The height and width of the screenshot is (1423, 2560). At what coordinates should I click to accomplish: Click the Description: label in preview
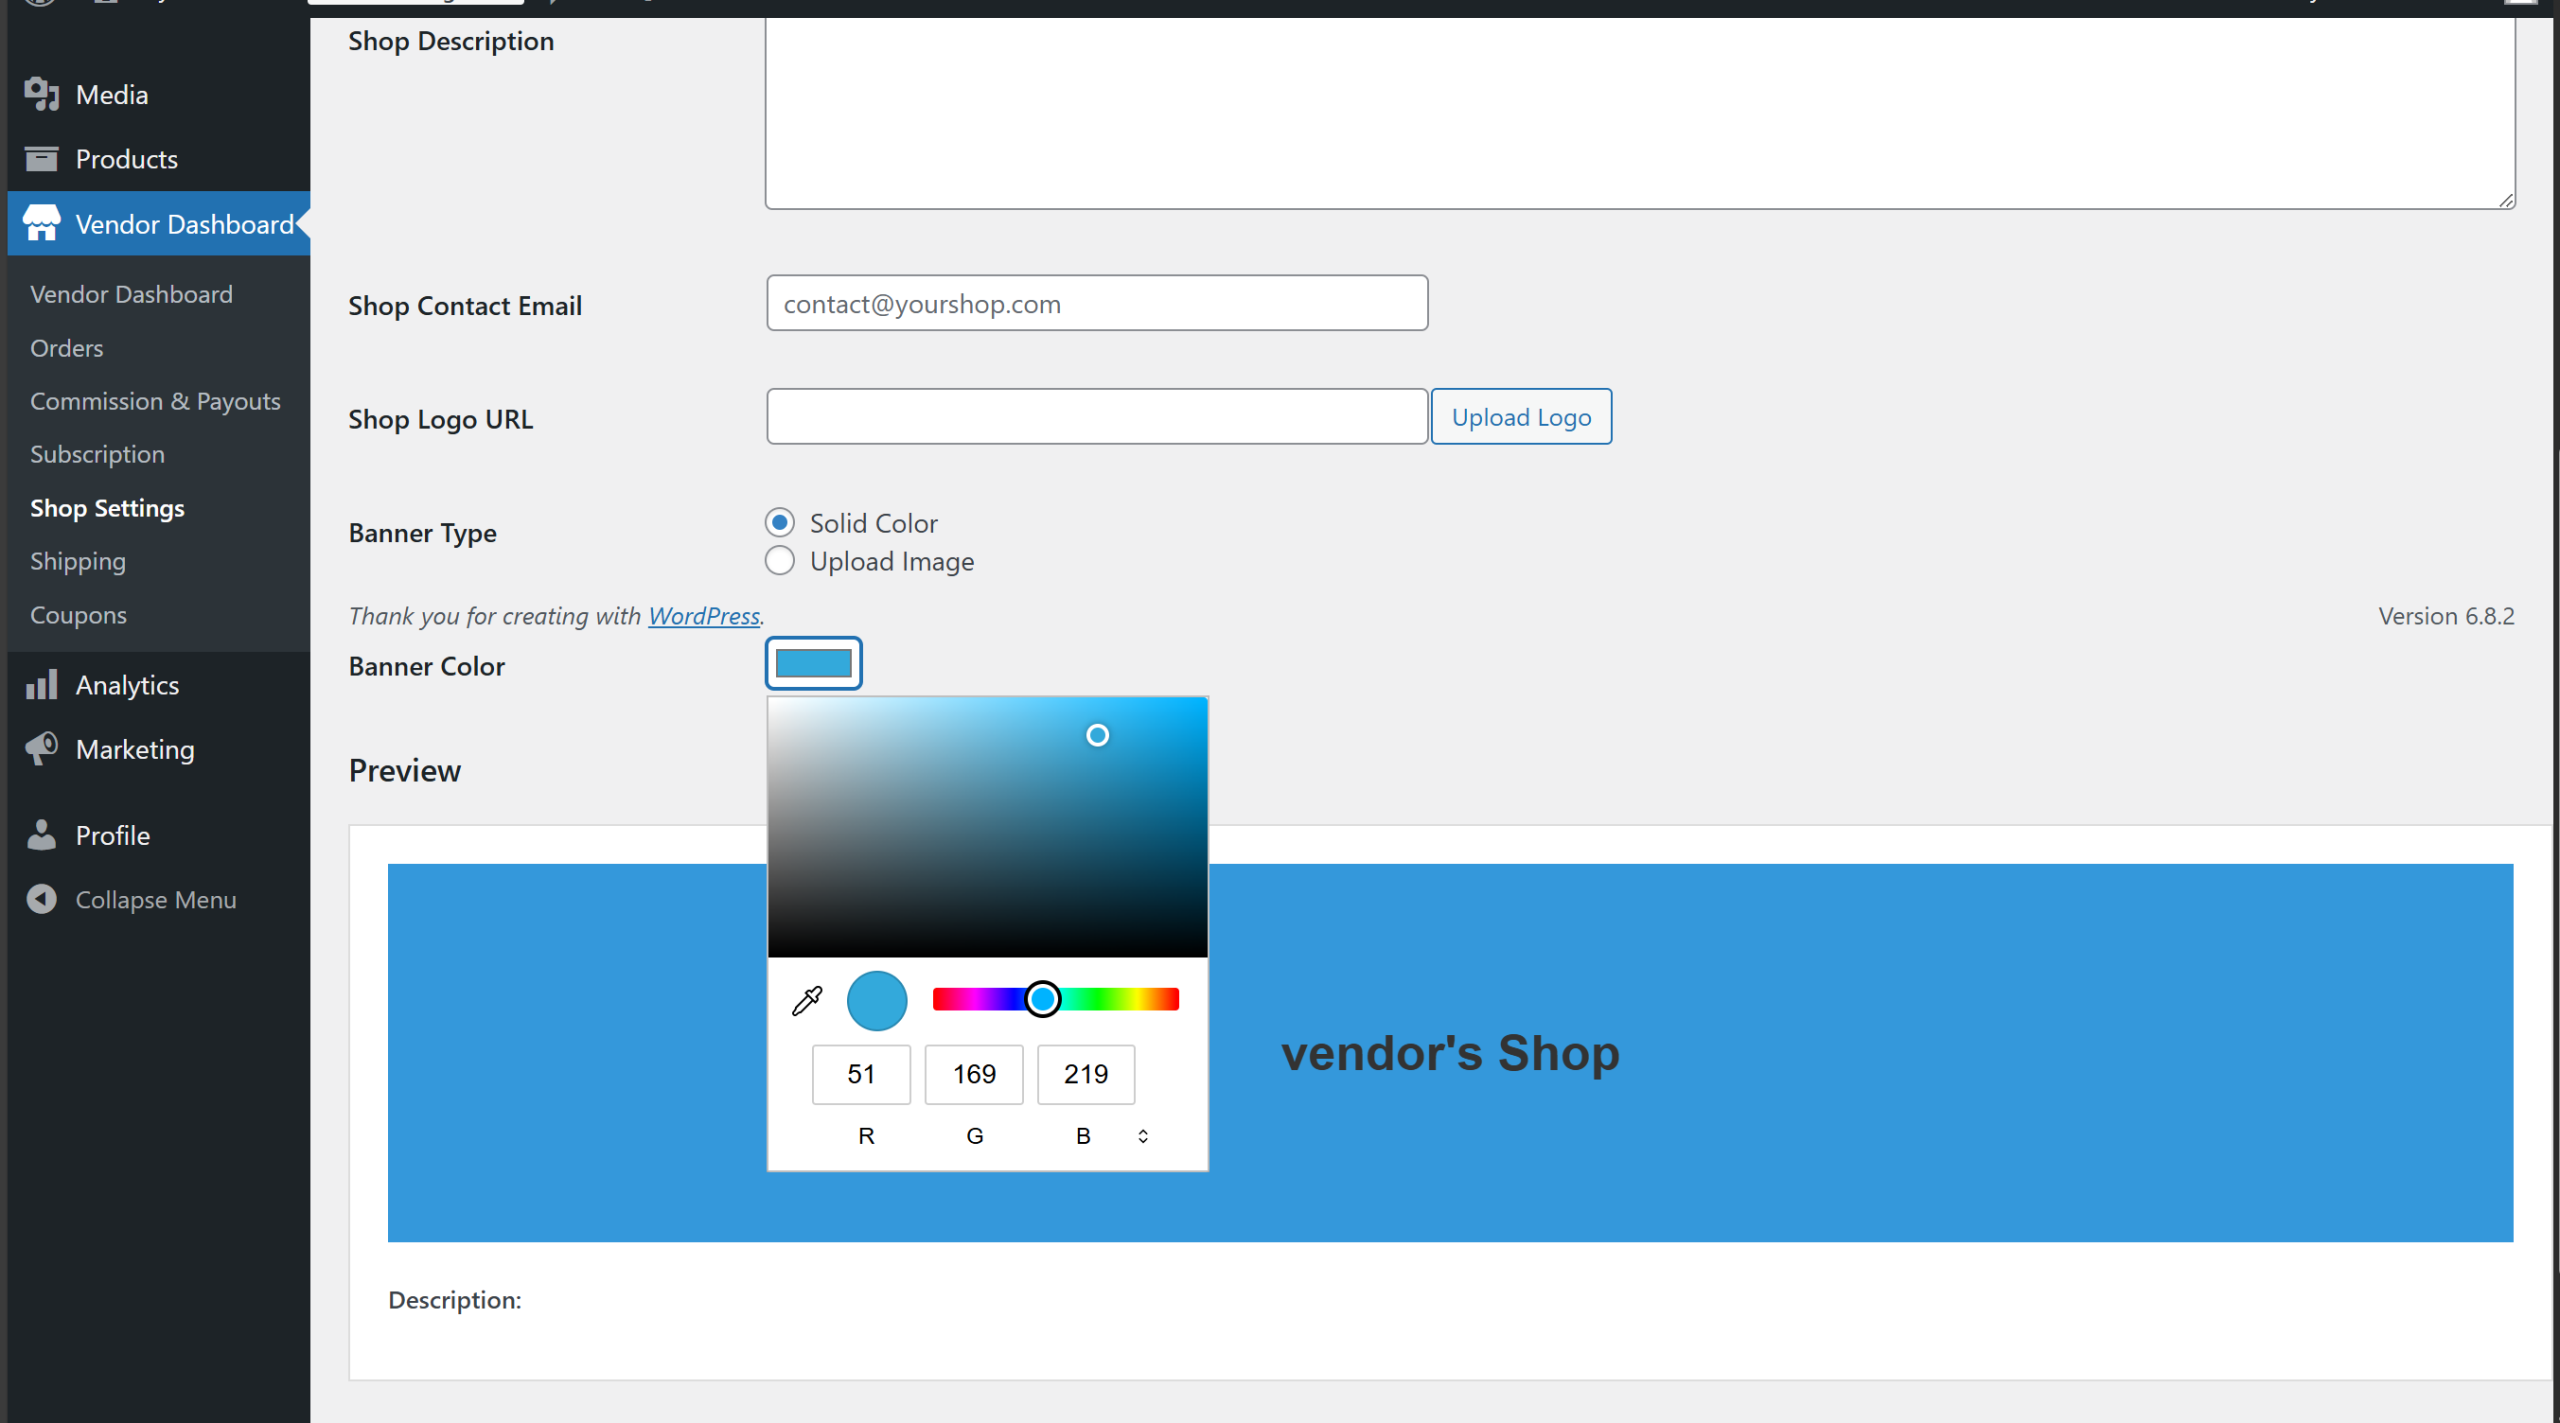[455, 1300]
